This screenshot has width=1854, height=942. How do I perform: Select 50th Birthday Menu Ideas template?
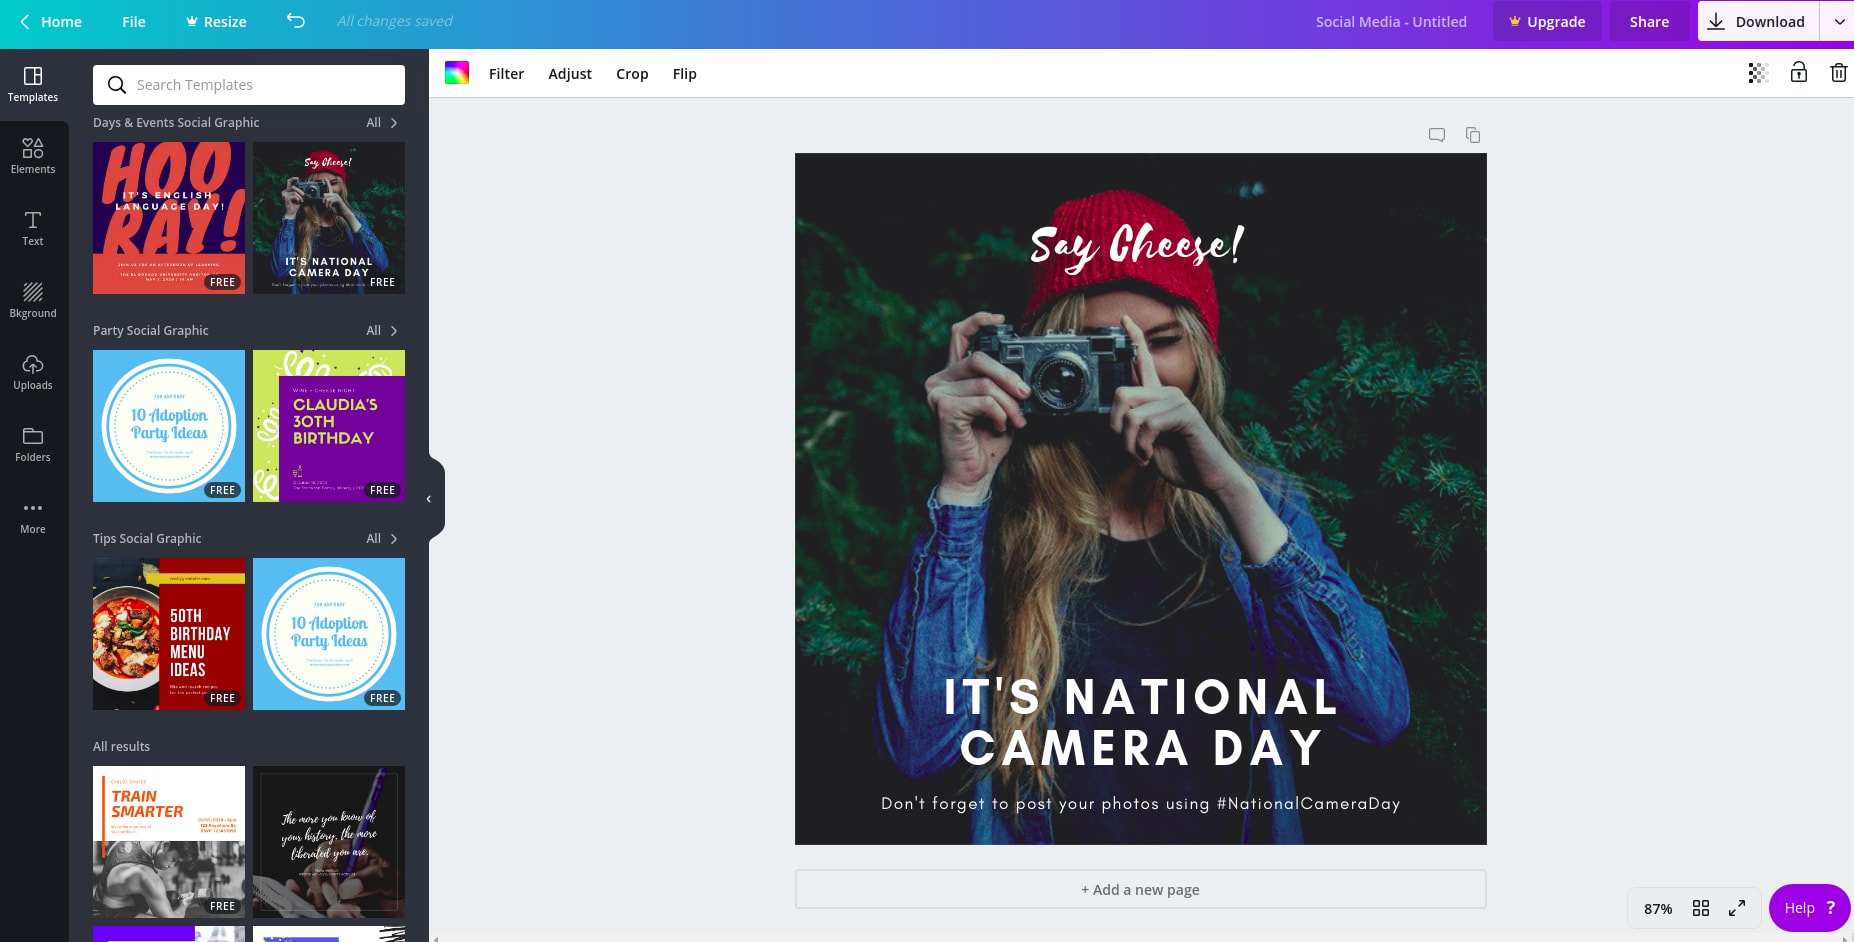[169, 634]
